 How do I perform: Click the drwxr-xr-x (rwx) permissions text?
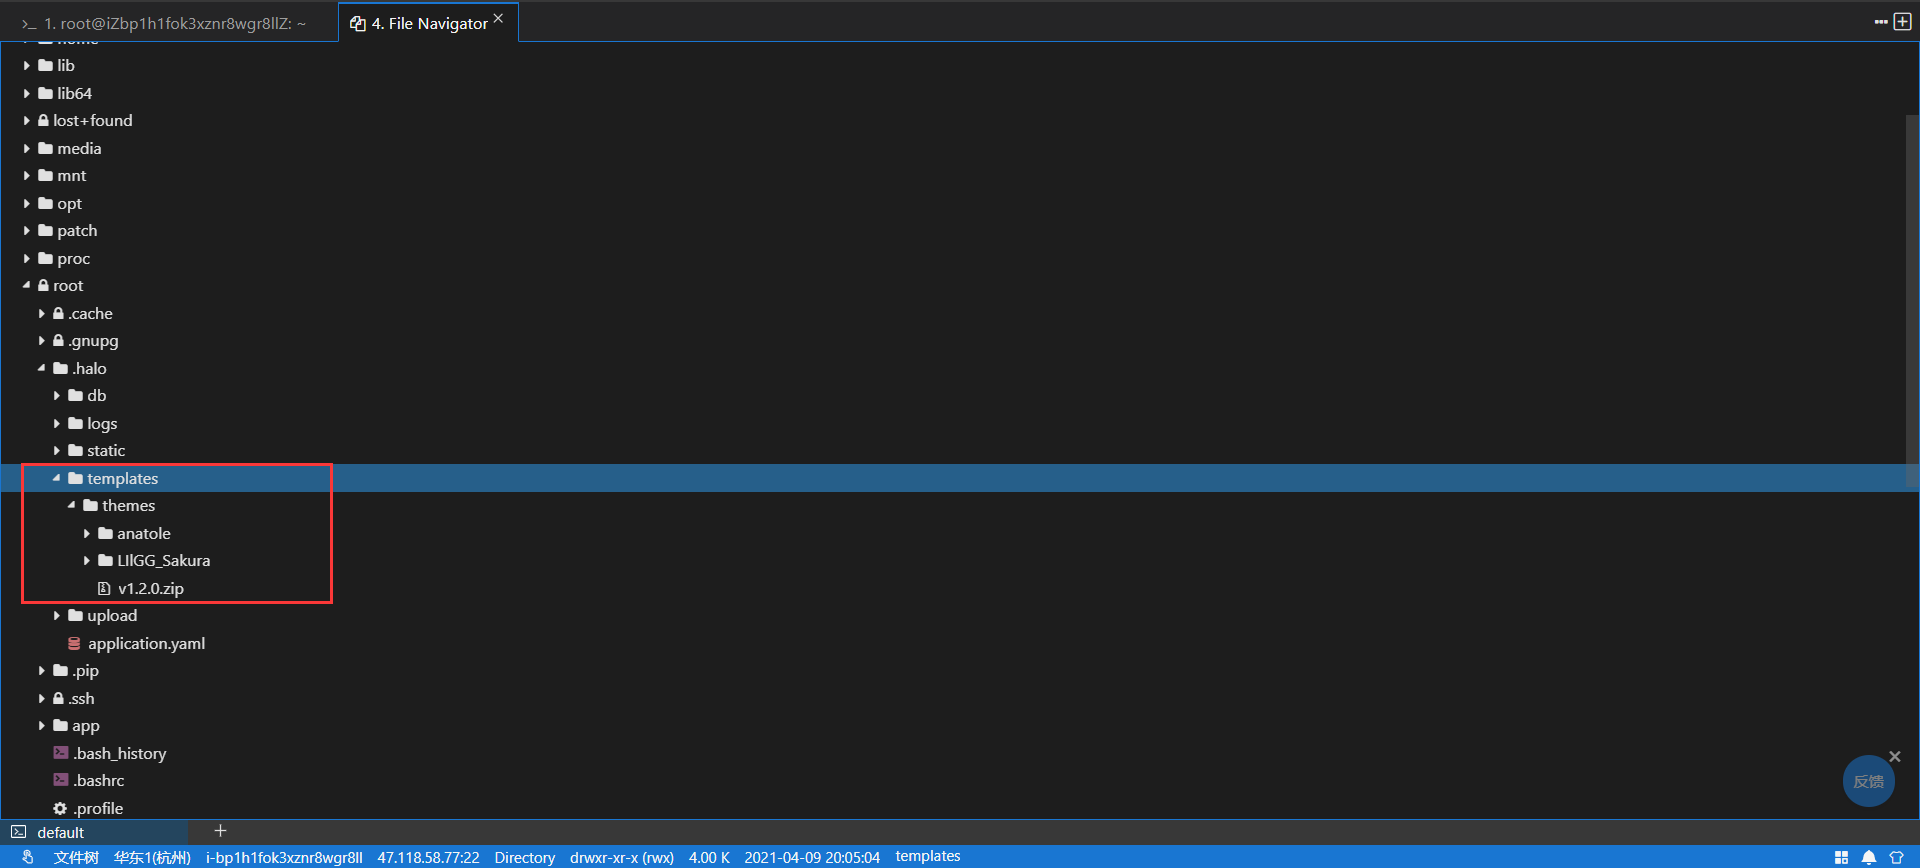point(622,857)
